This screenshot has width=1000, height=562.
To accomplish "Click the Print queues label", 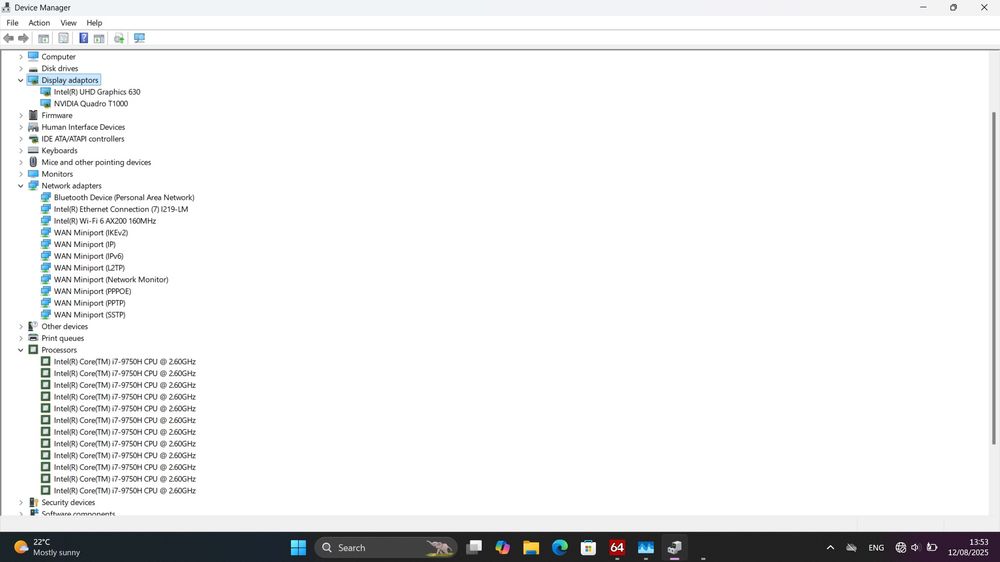I will click(62, 338).
